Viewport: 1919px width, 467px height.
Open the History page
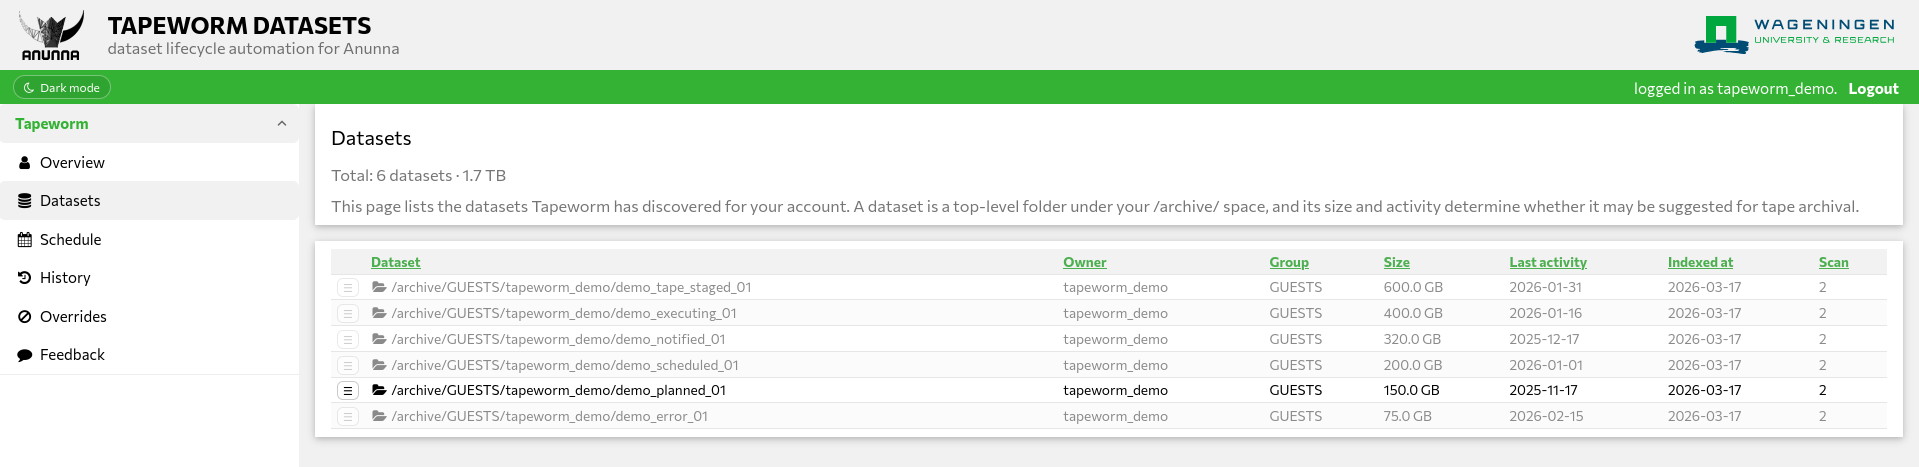coord(65,278)
